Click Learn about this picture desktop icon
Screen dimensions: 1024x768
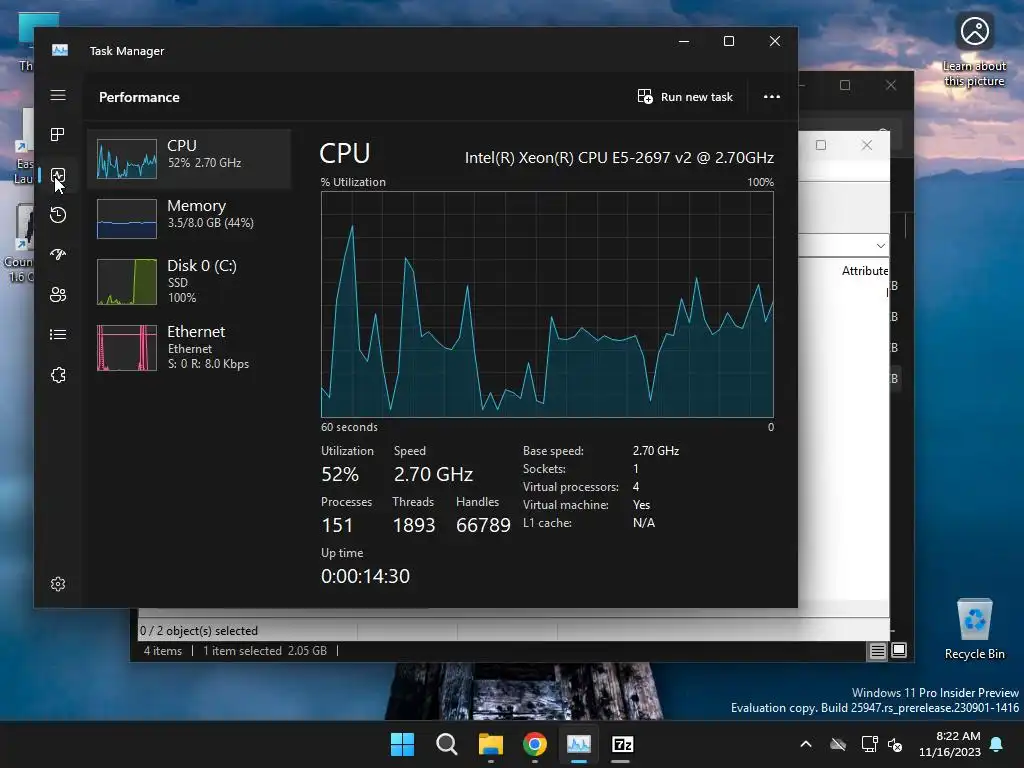point(974,50)
